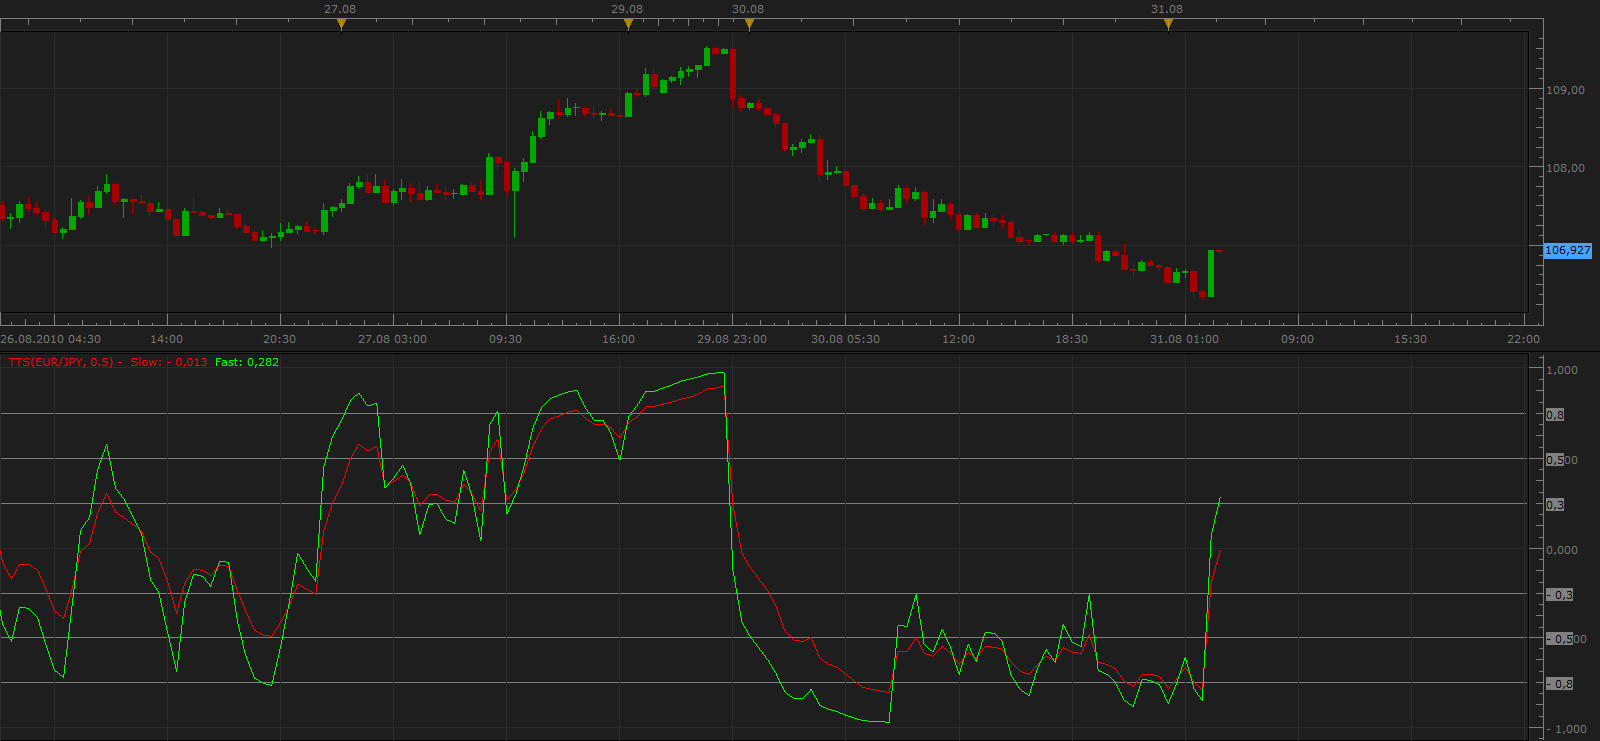Click the 29.08 23:00 time label
Image resolution: width=1600 pixels, height=741 pixels.
click(732, 339)
